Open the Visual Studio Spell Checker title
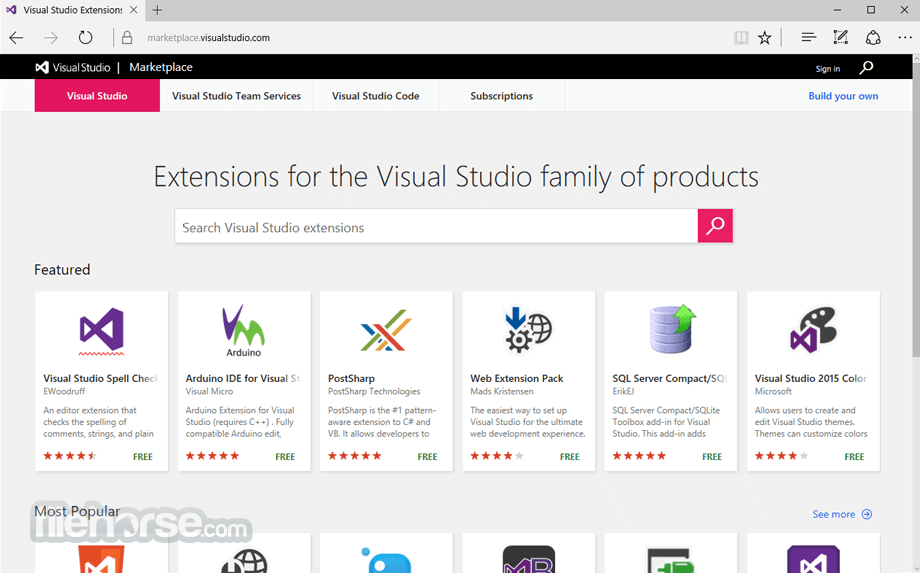The height and width of the screenshot is (573, 920). [101, 378]
